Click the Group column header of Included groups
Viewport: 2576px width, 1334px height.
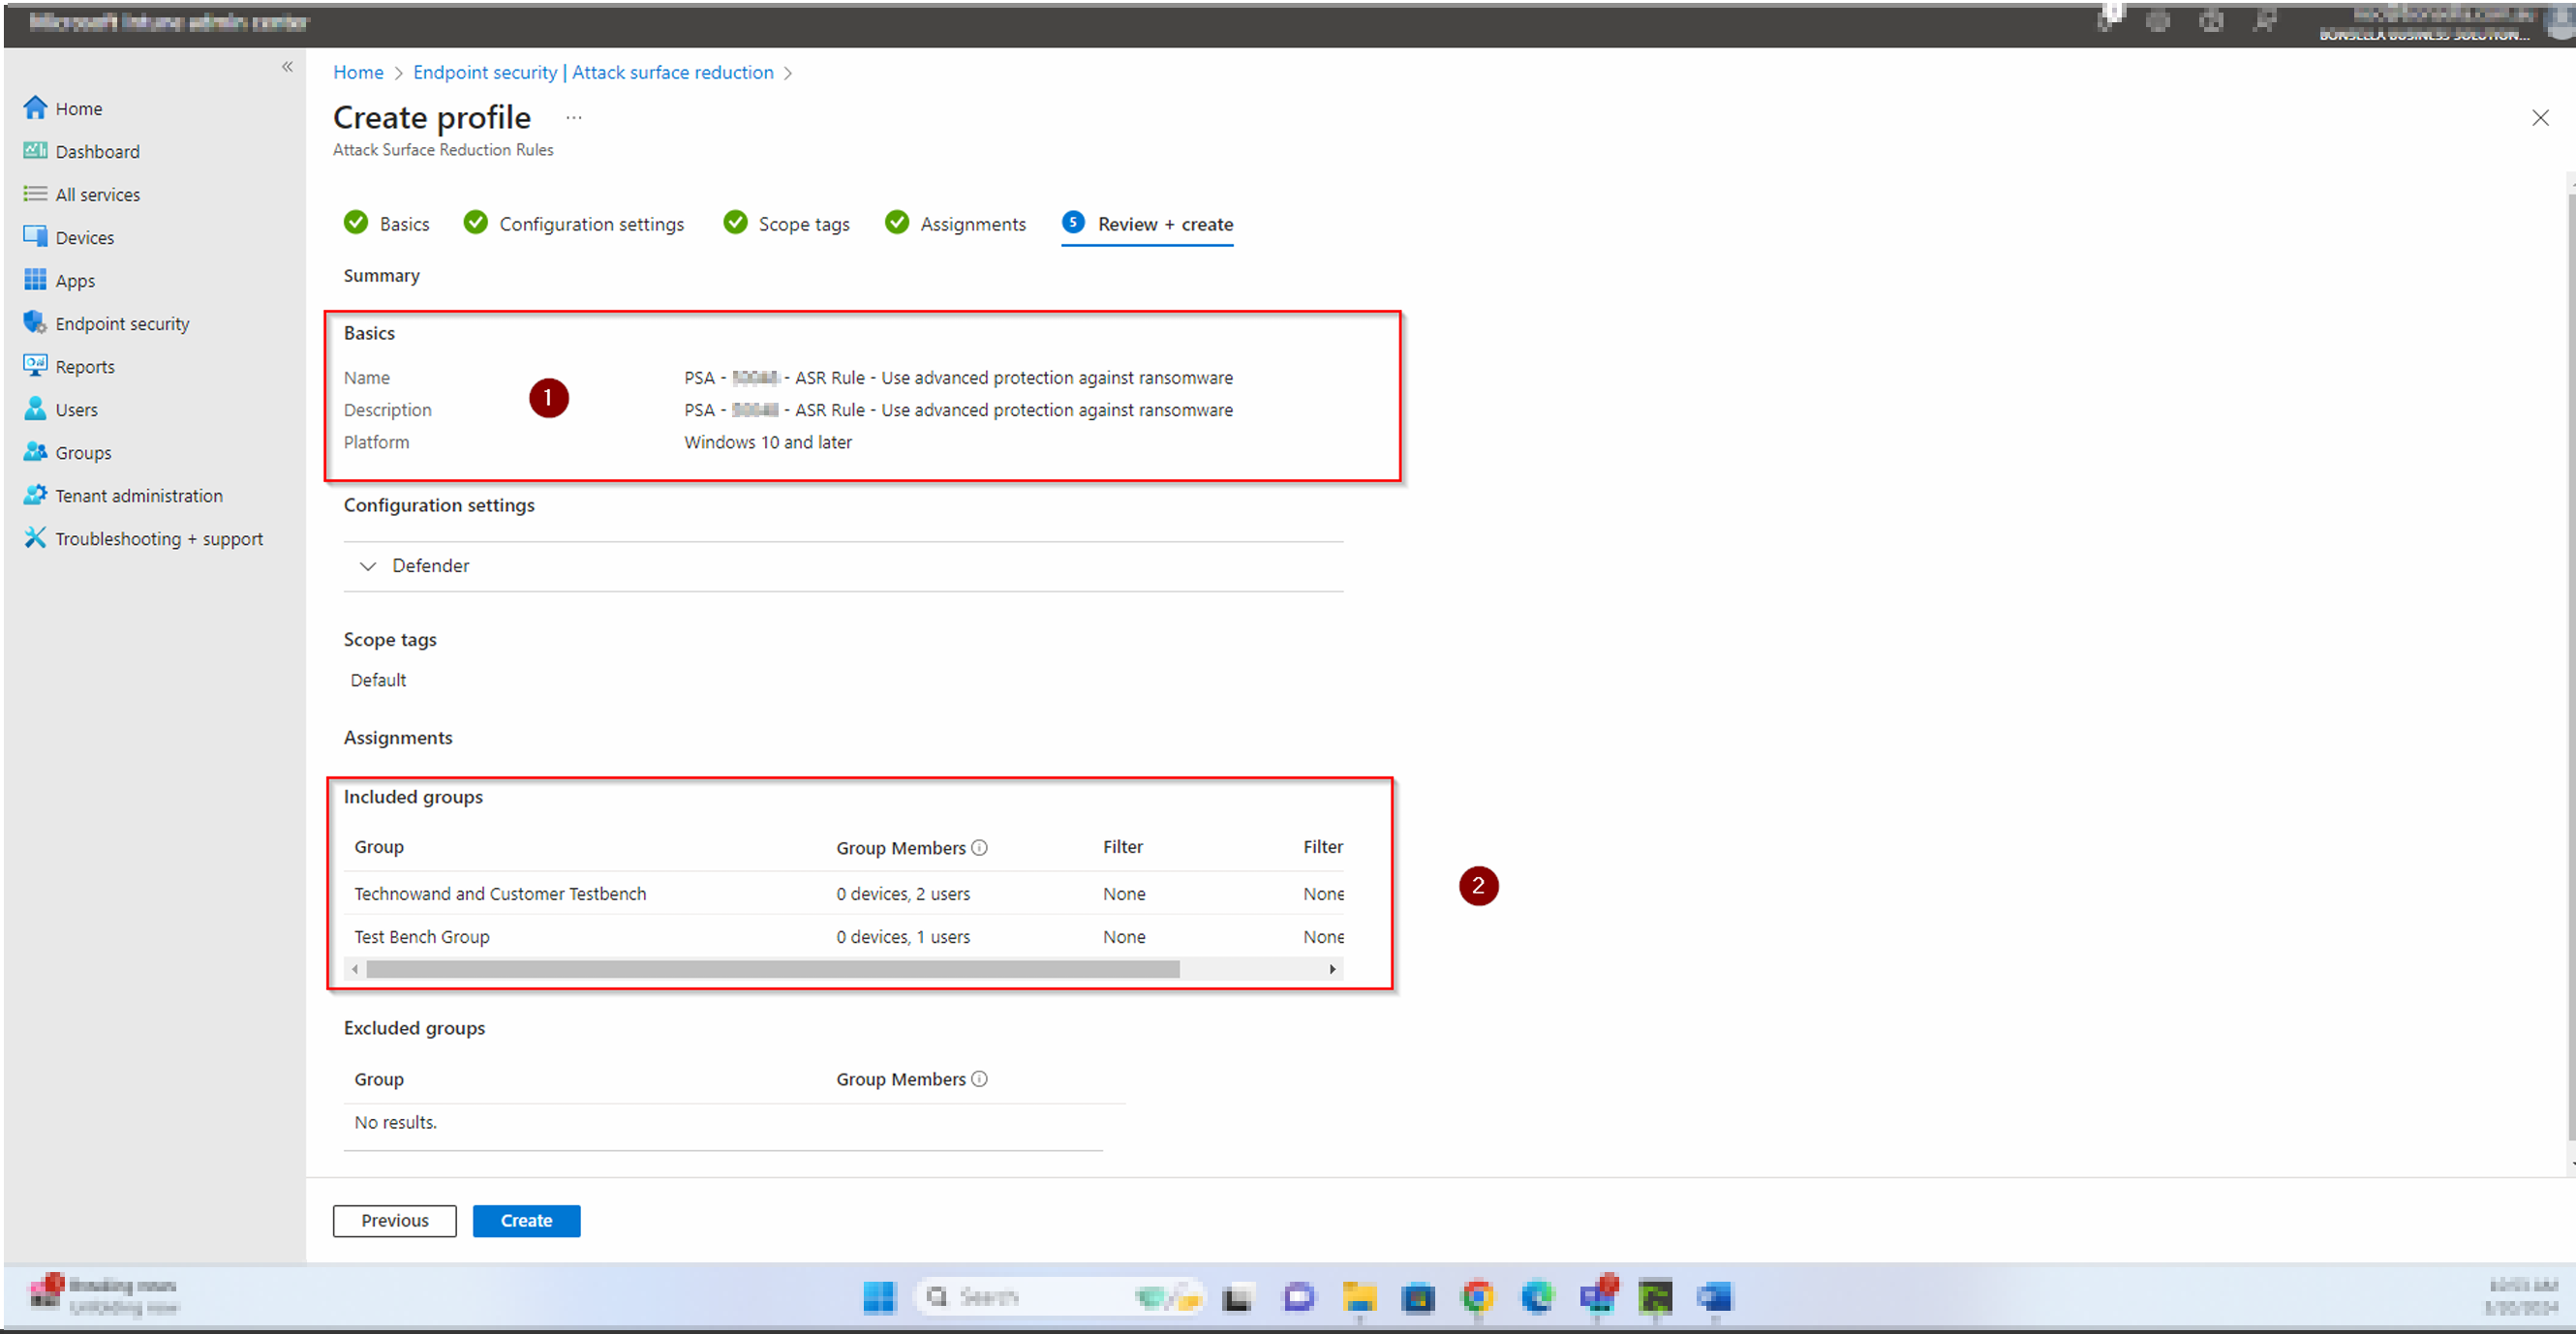tap(379, 847)
